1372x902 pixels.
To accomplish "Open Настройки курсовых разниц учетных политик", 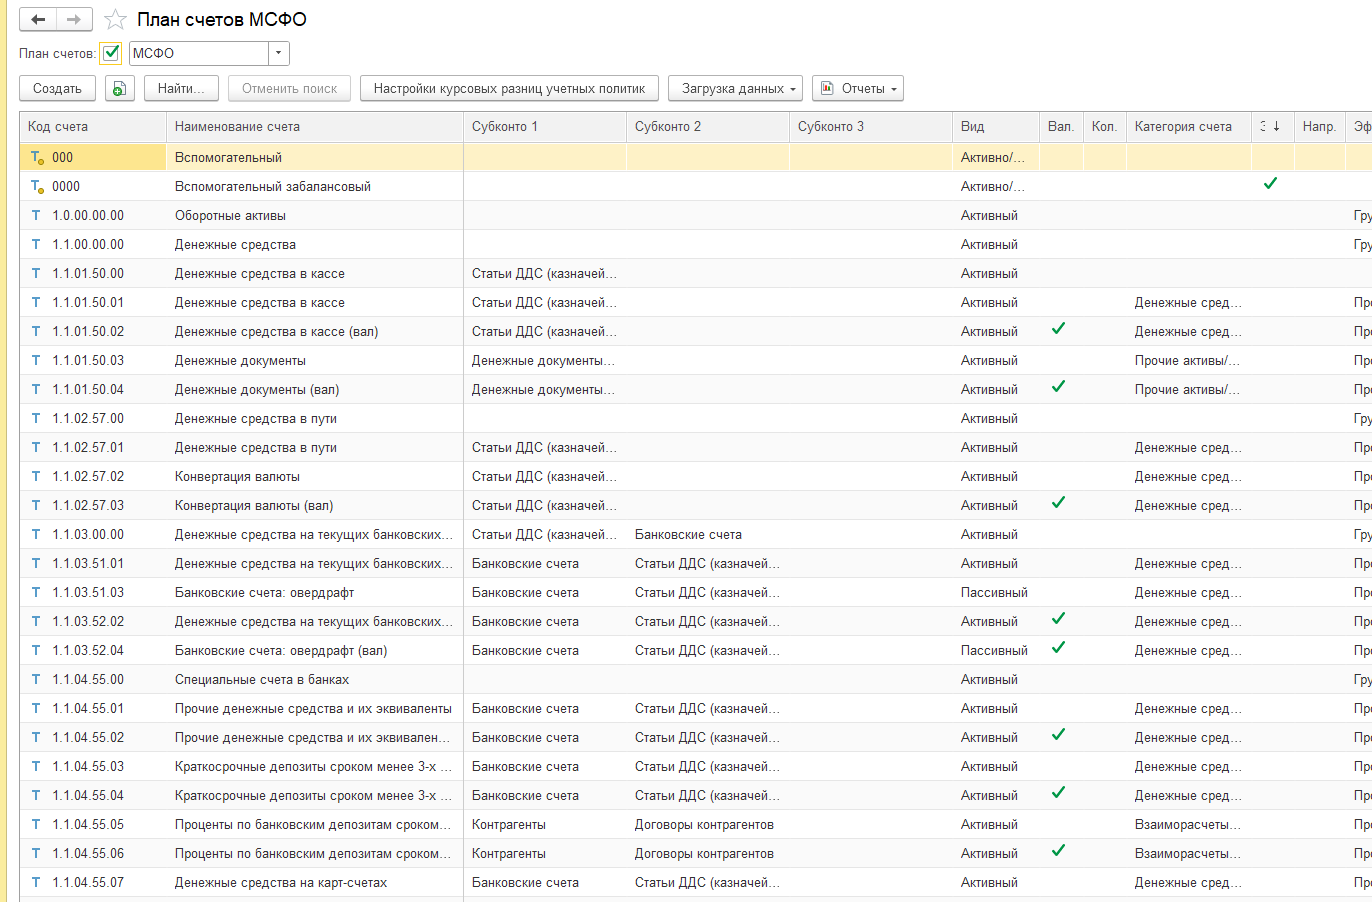I will coord(509,89).
